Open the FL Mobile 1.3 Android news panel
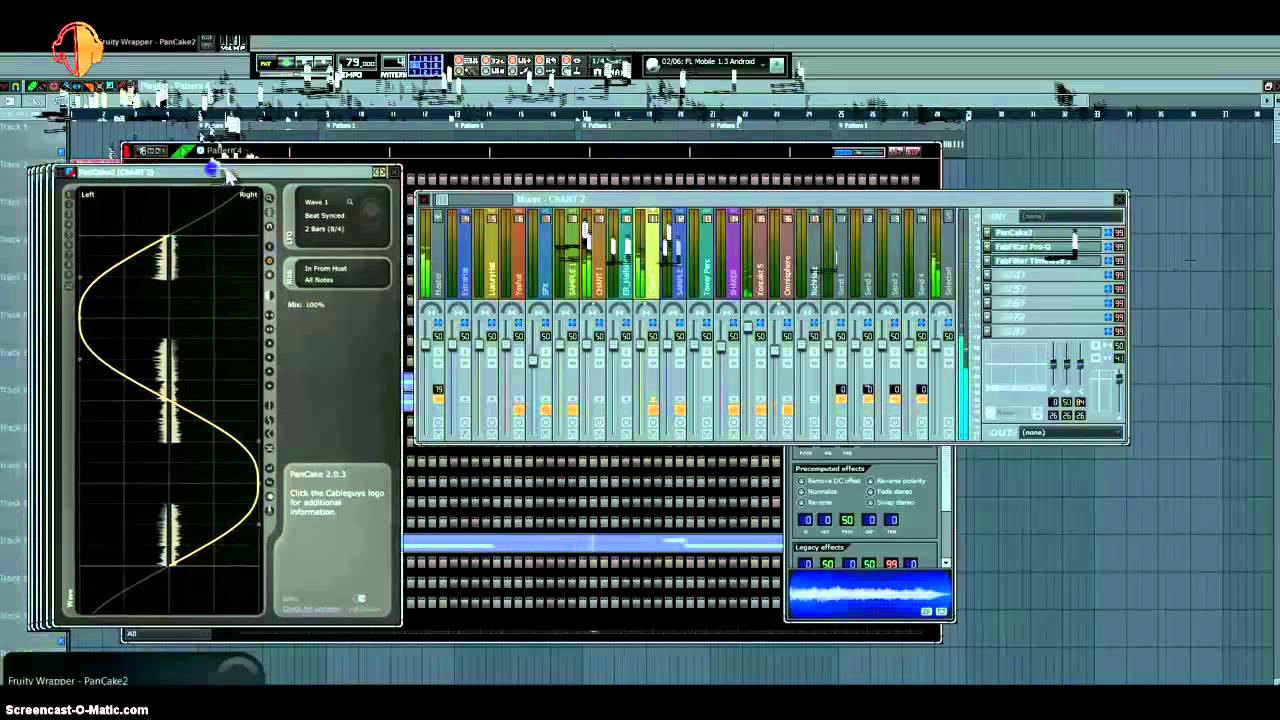This screenshot has height=720, width=1280. (x=715, y=63)
